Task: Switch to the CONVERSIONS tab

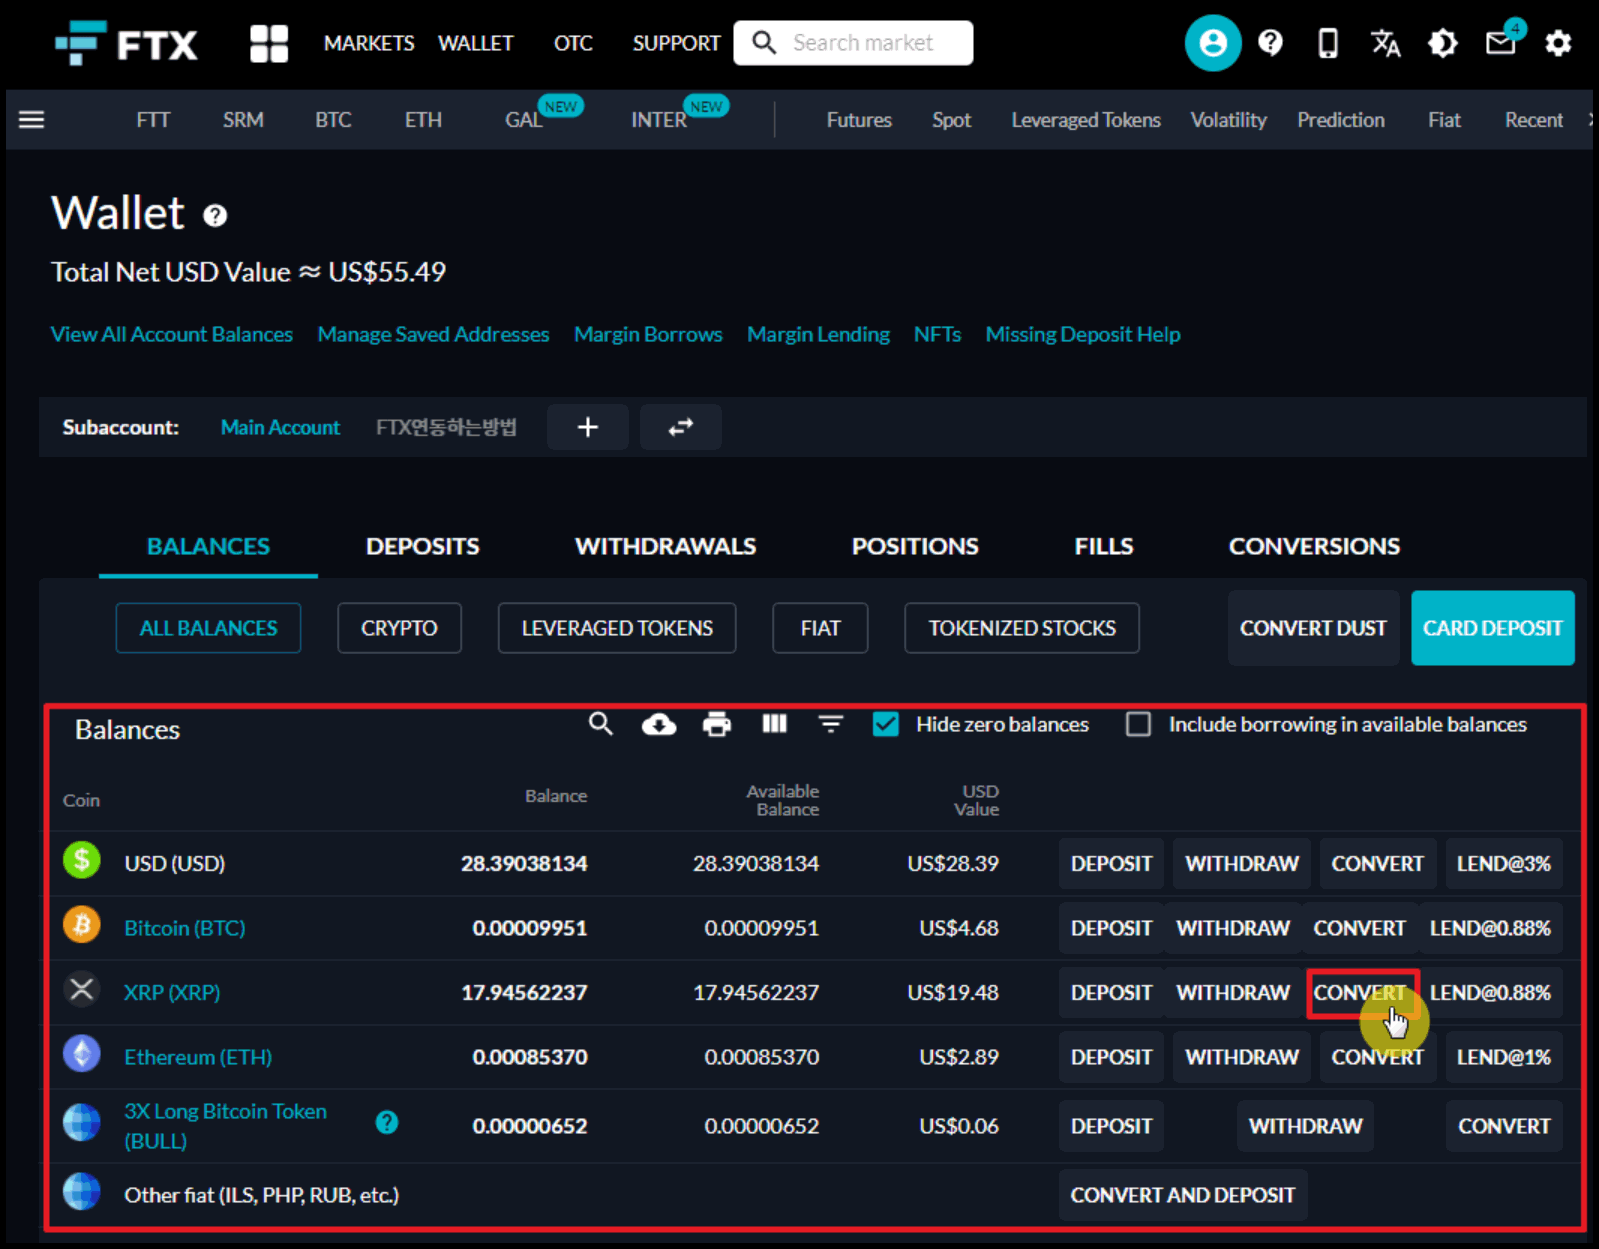Action: click(x=1313, y=546)
